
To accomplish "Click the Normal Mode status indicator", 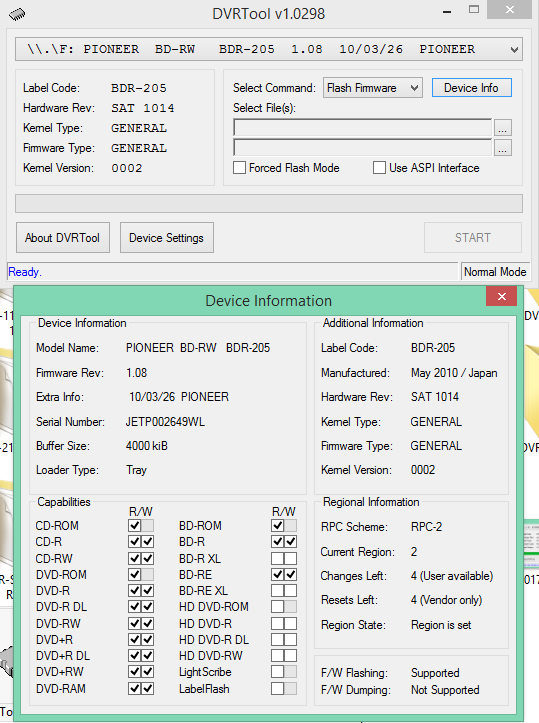I will tap(495, 272).
